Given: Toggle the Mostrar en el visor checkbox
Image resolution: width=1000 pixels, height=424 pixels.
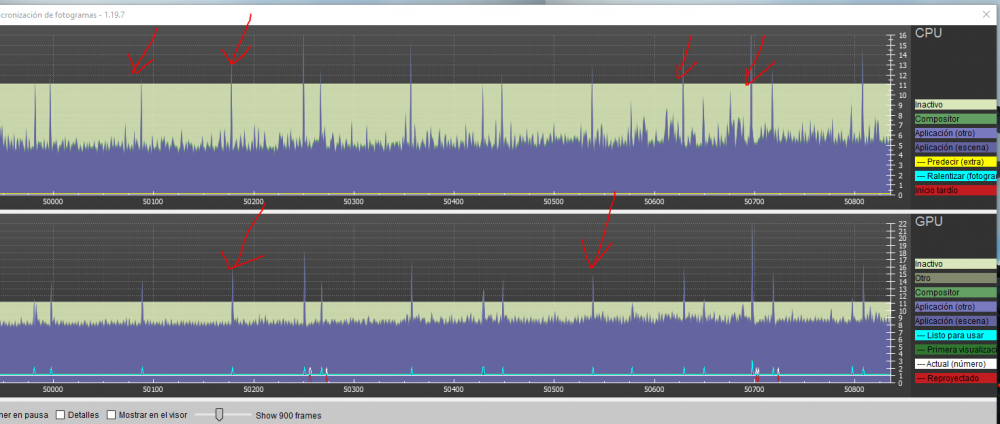Looking at the screenshot, I should pos(112,414).
